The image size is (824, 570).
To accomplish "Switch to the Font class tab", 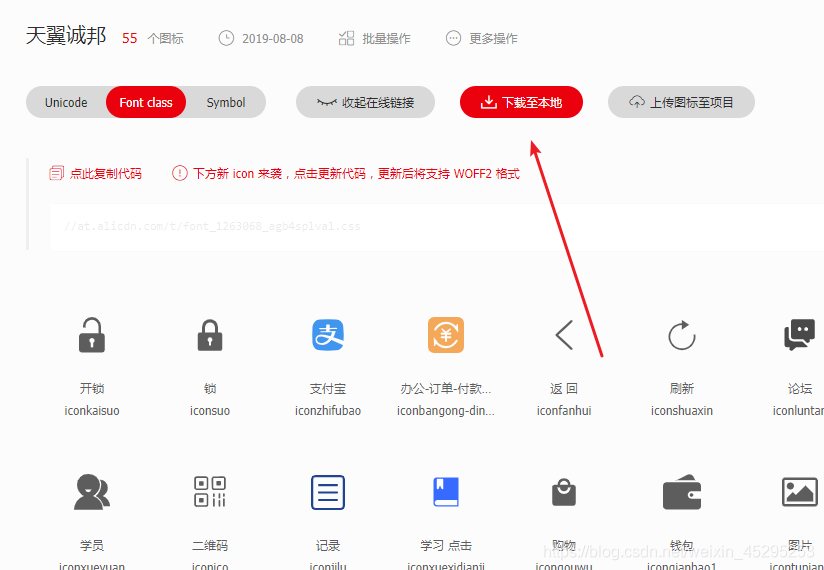I will click(146, 102).
